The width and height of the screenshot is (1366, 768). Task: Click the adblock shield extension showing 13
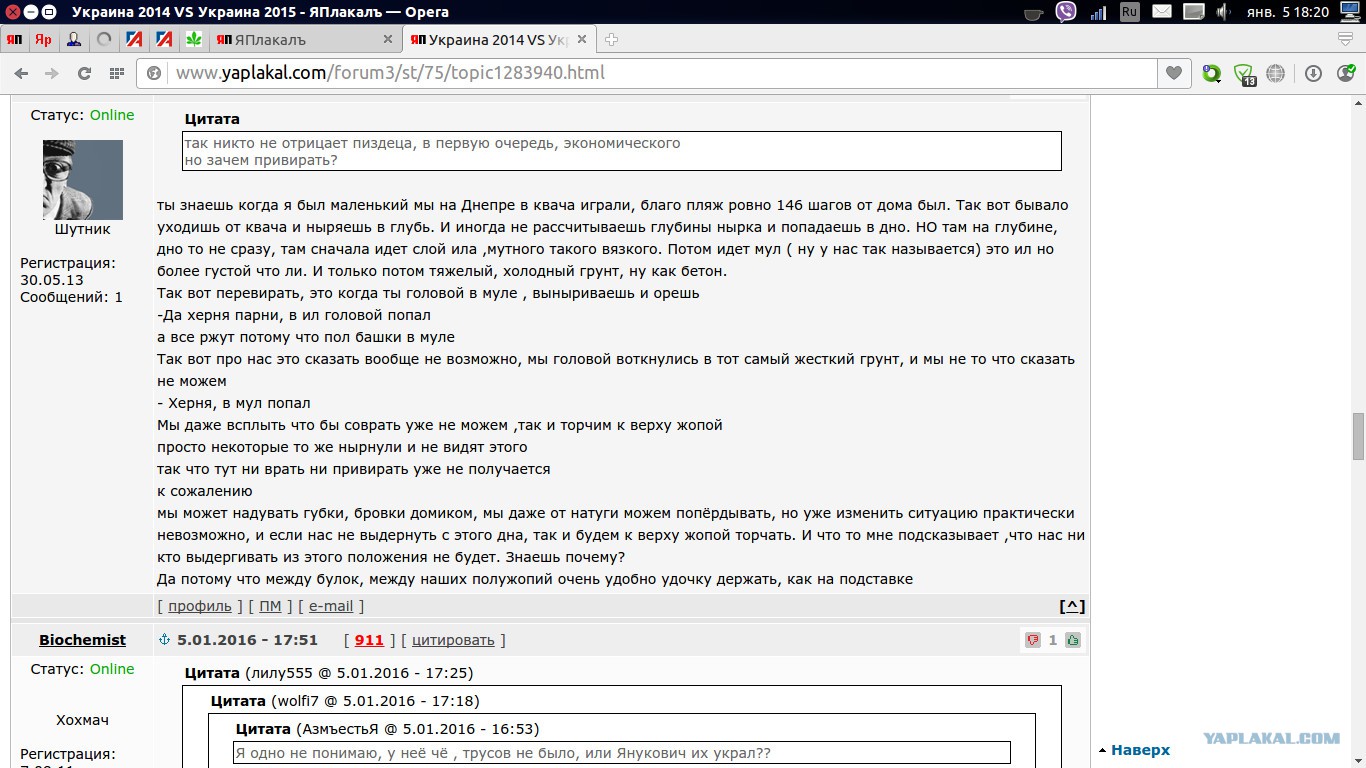1244,74
